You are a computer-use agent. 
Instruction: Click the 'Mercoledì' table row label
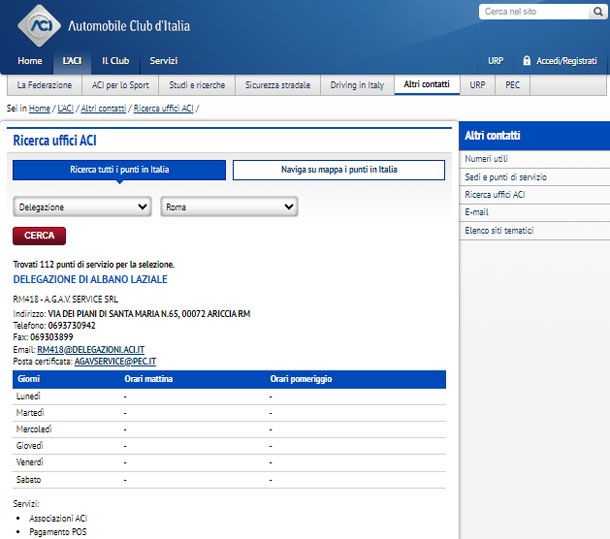click(34, 429)
